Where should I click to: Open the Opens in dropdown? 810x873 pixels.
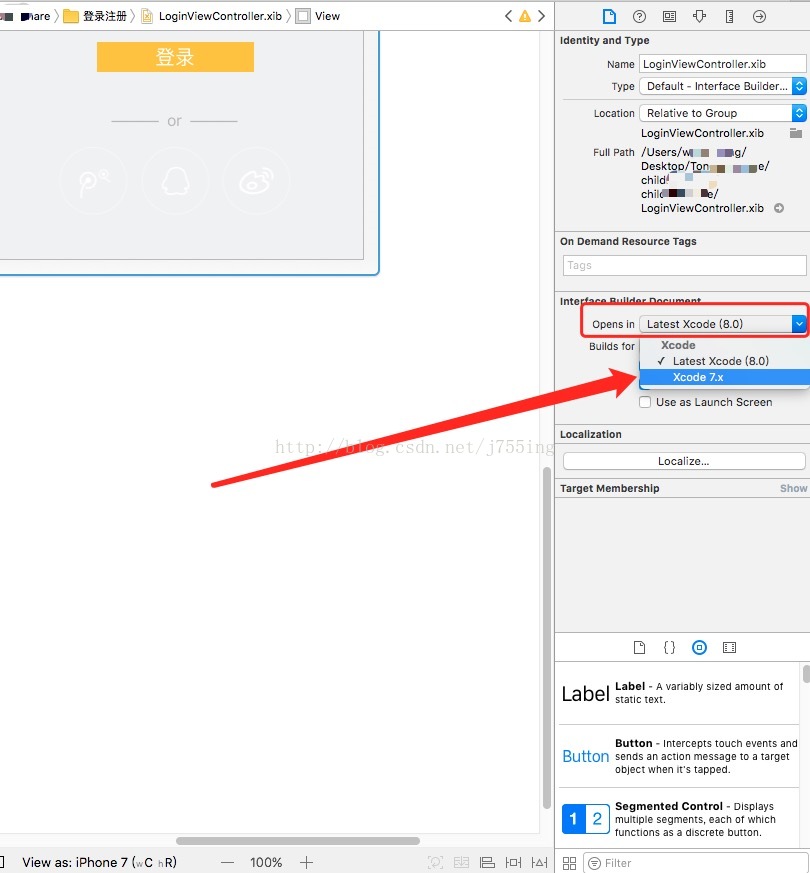pyautogui.click(x=723, y=324)
